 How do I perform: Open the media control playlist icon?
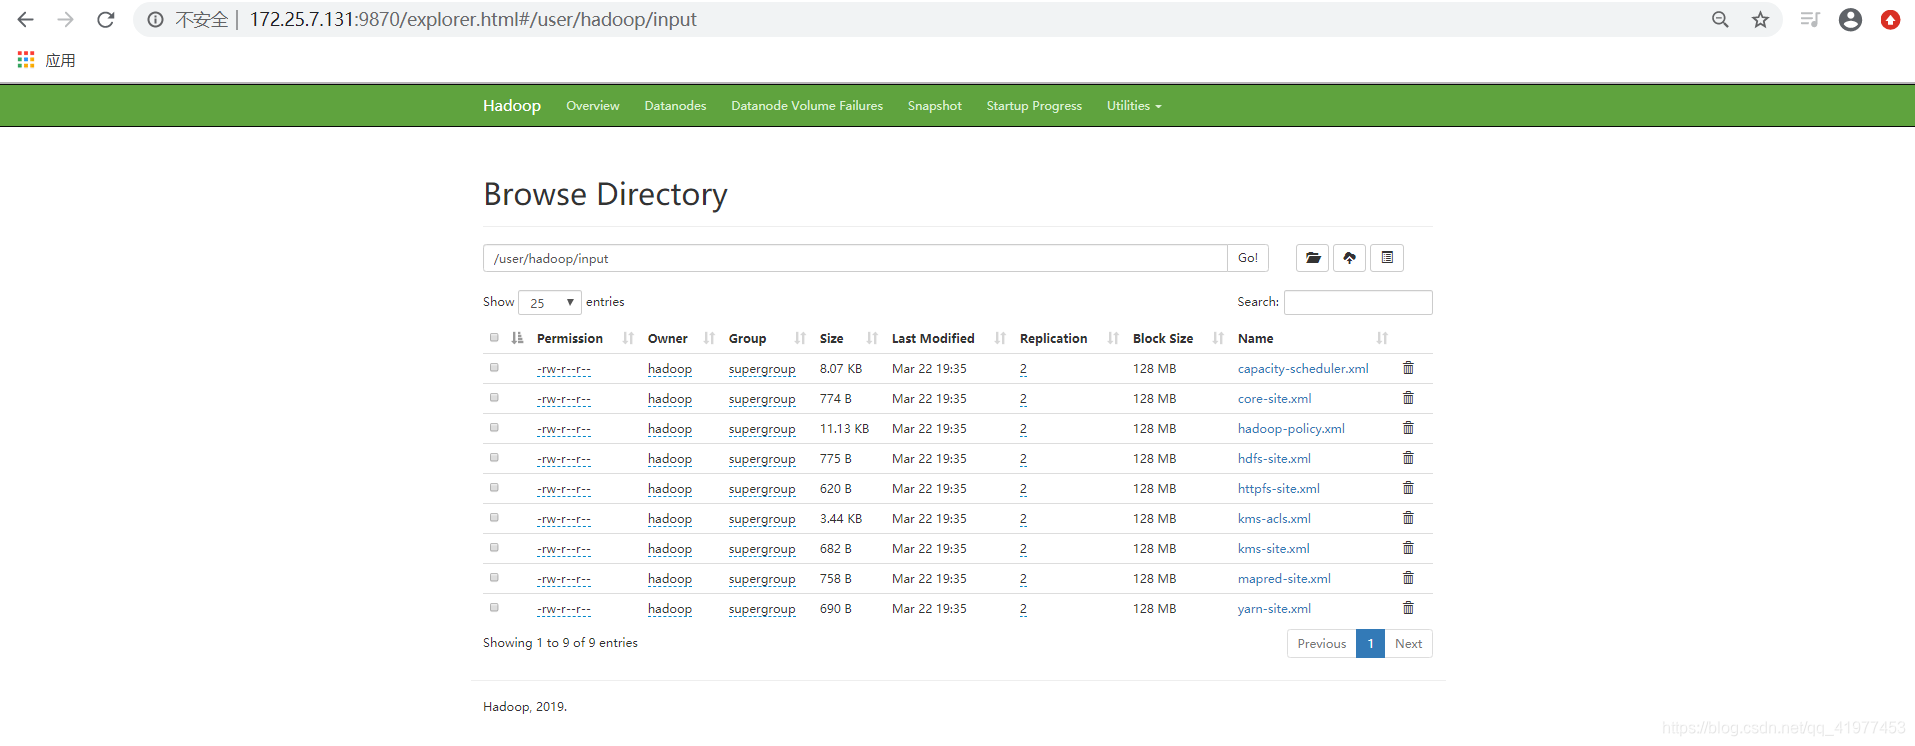[x=1810, y=20]
